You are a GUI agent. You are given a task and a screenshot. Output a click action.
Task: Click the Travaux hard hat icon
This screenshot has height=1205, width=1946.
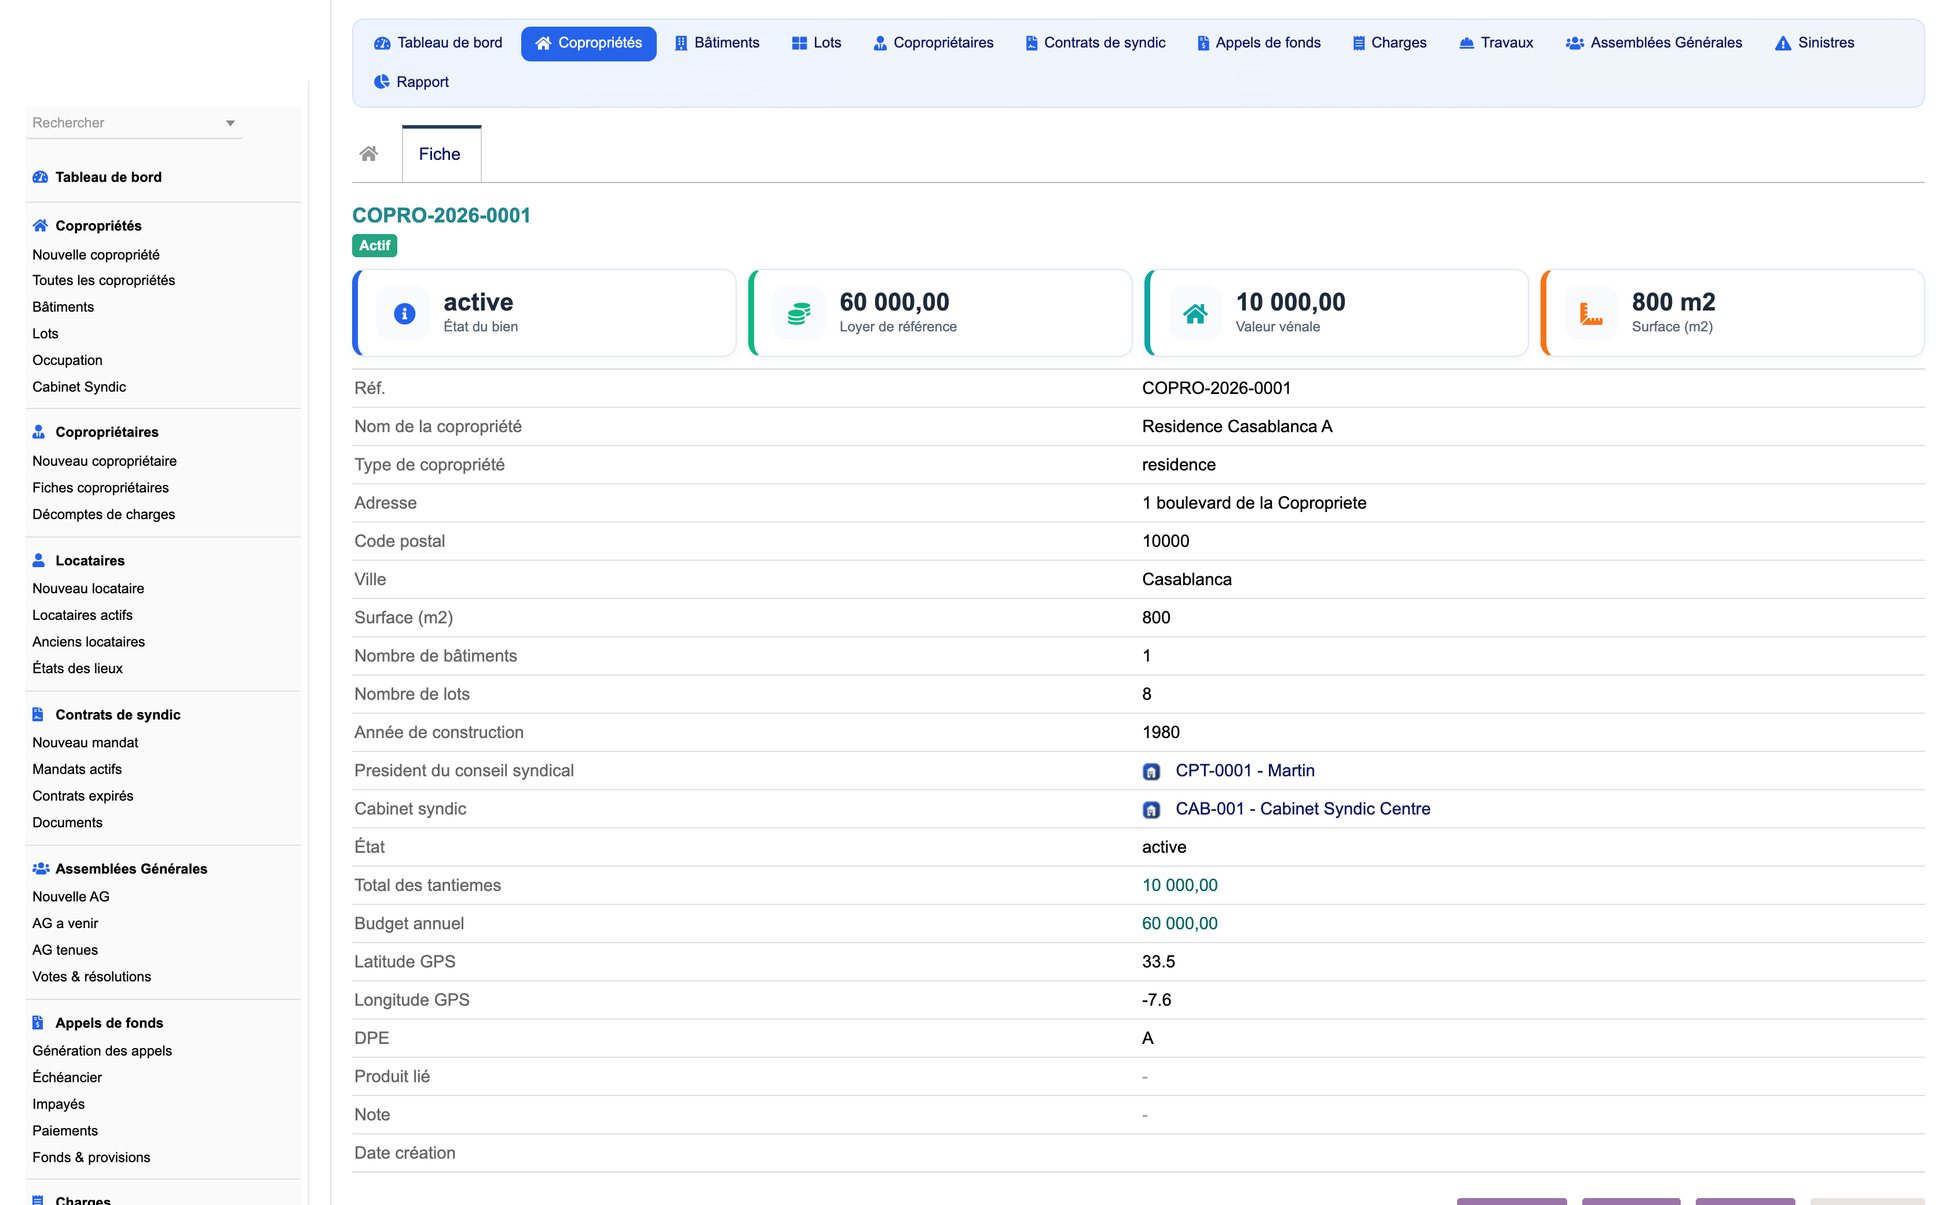[x=1466, y=43]
